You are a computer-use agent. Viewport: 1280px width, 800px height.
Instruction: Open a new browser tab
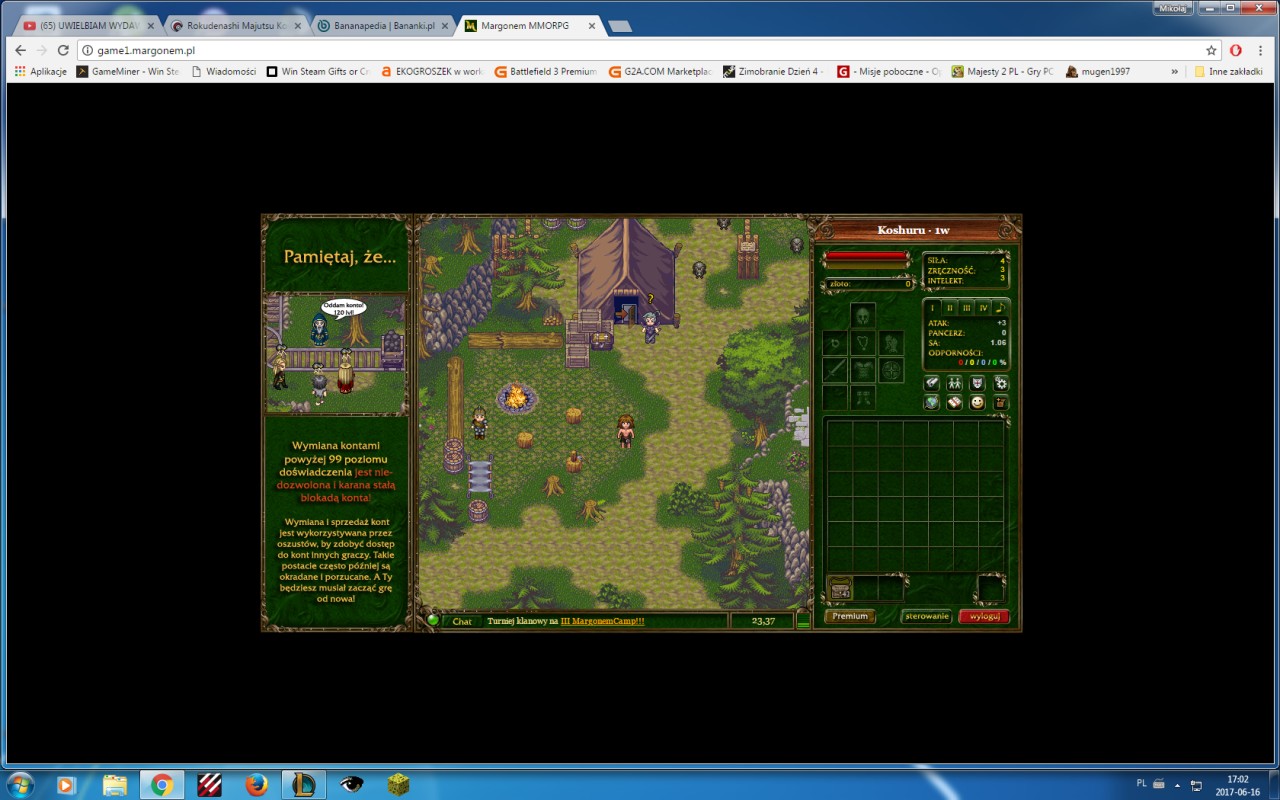click(x=620, y=26)
